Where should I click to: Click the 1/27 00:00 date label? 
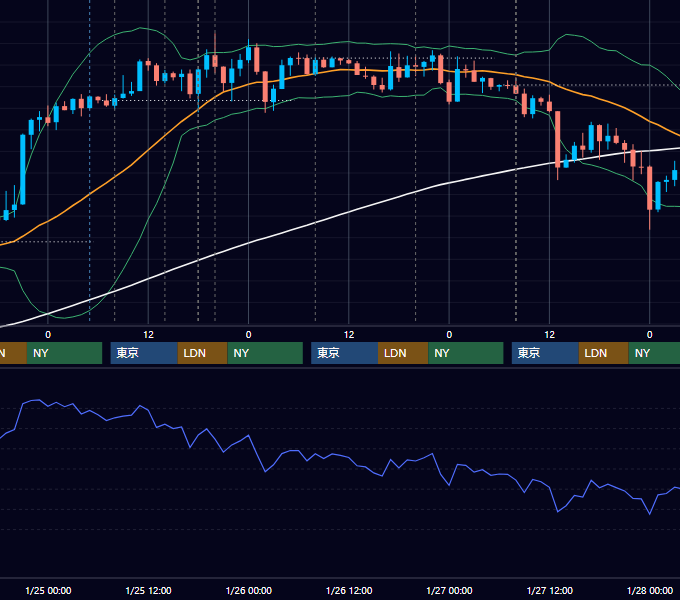[449, 590]
